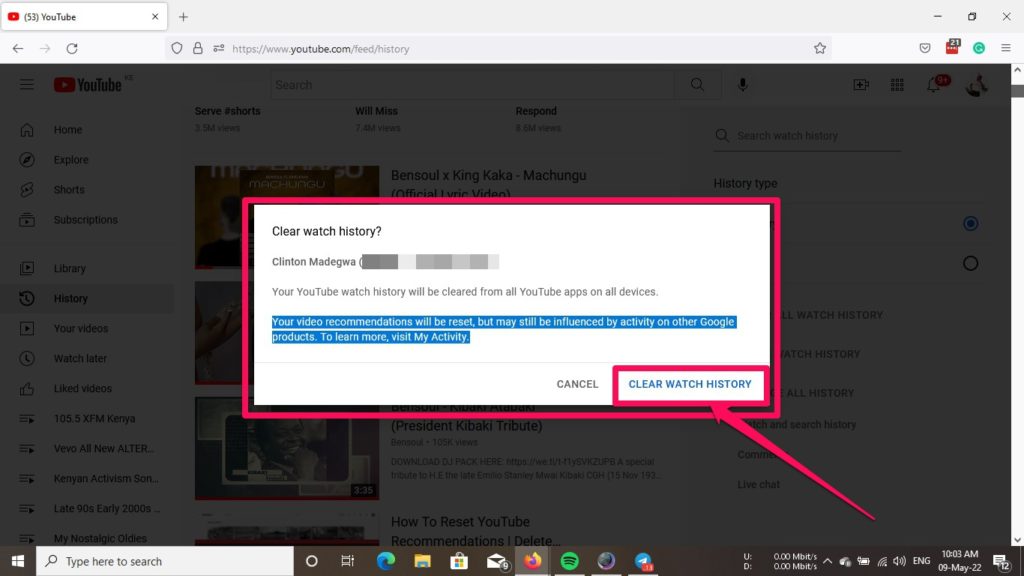Open the Mail app from the taskbar

coord(497,561)
